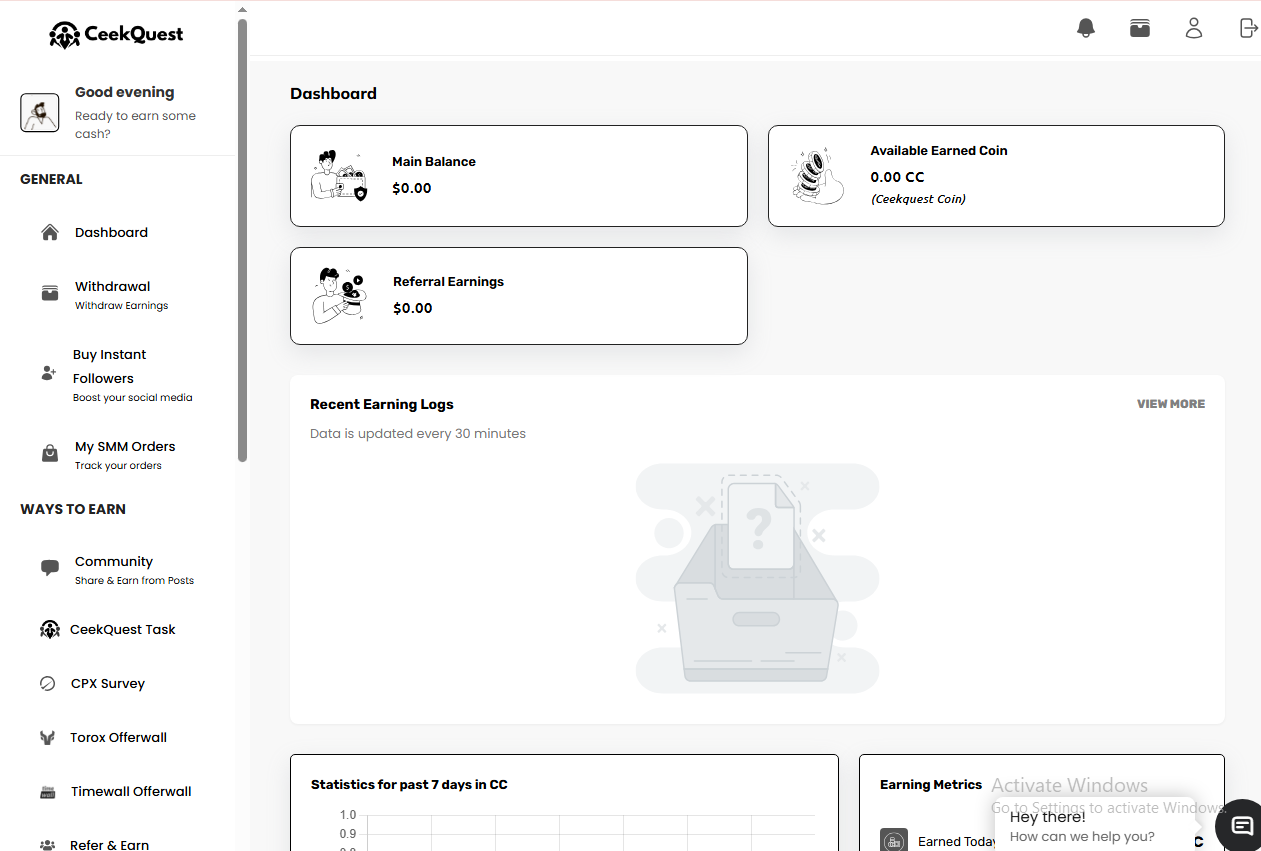Screen dimensions: 1261x851
Task: Click the Torox Offerwall bull icon
Action: [x=47, y=738]
